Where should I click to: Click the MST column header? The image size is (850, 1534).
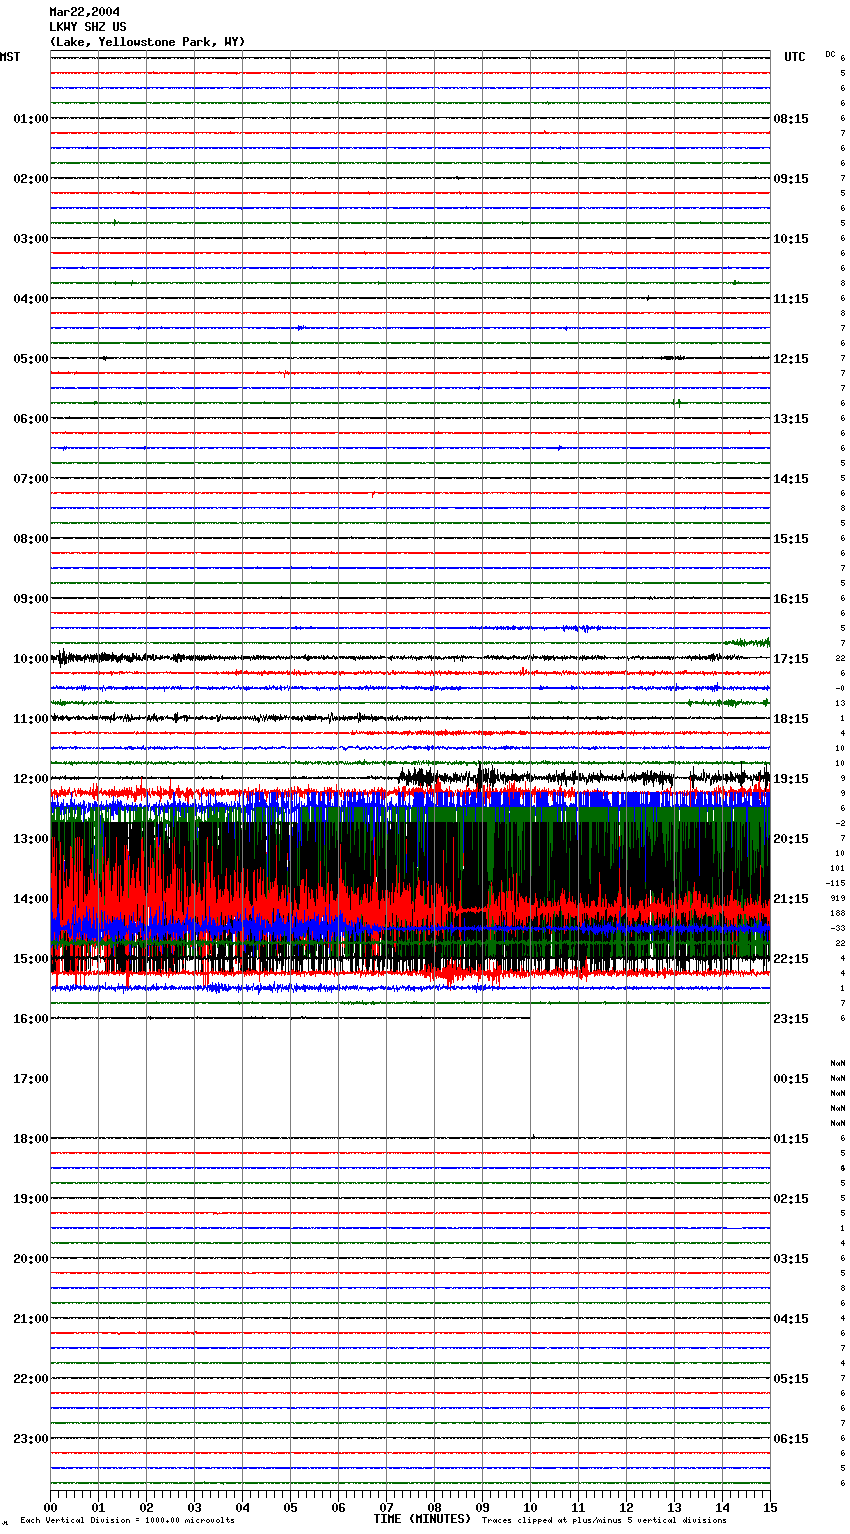pos(10,57)
